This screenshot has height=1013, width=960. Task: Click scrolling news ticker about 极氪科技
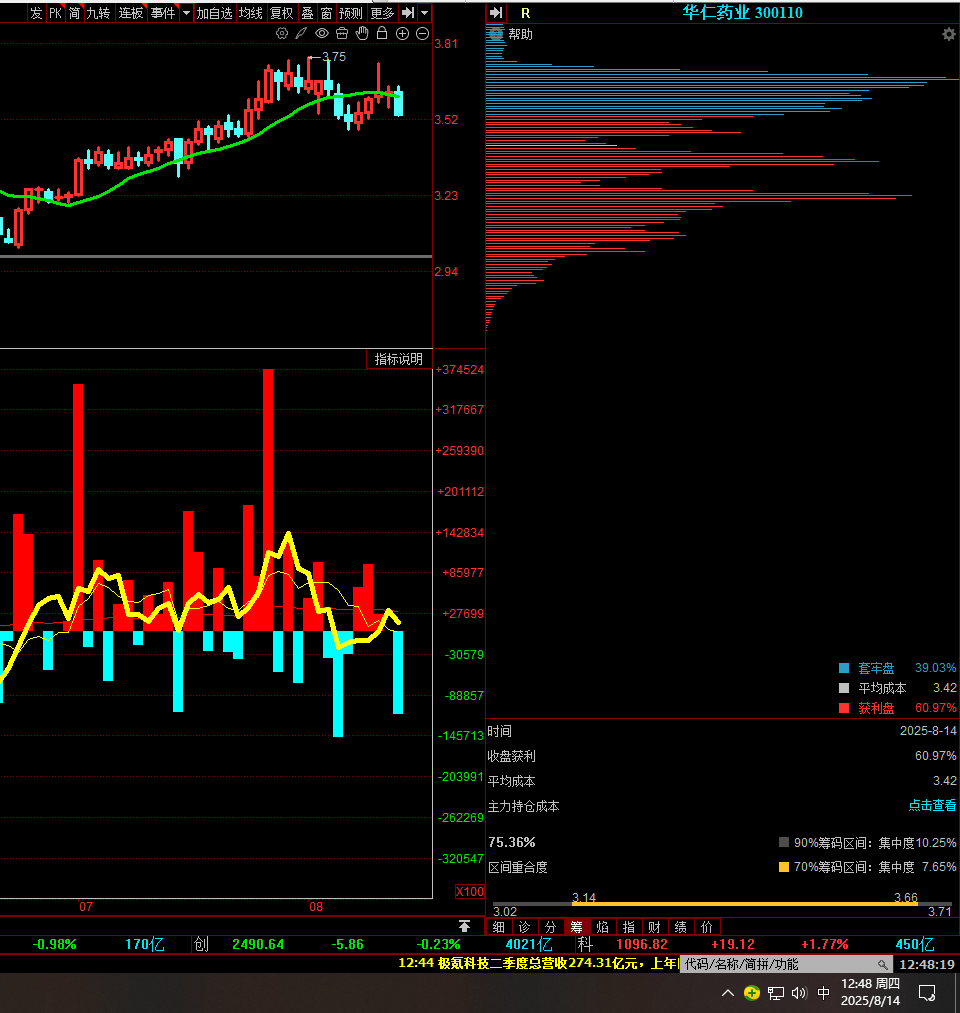coord(537,963)
